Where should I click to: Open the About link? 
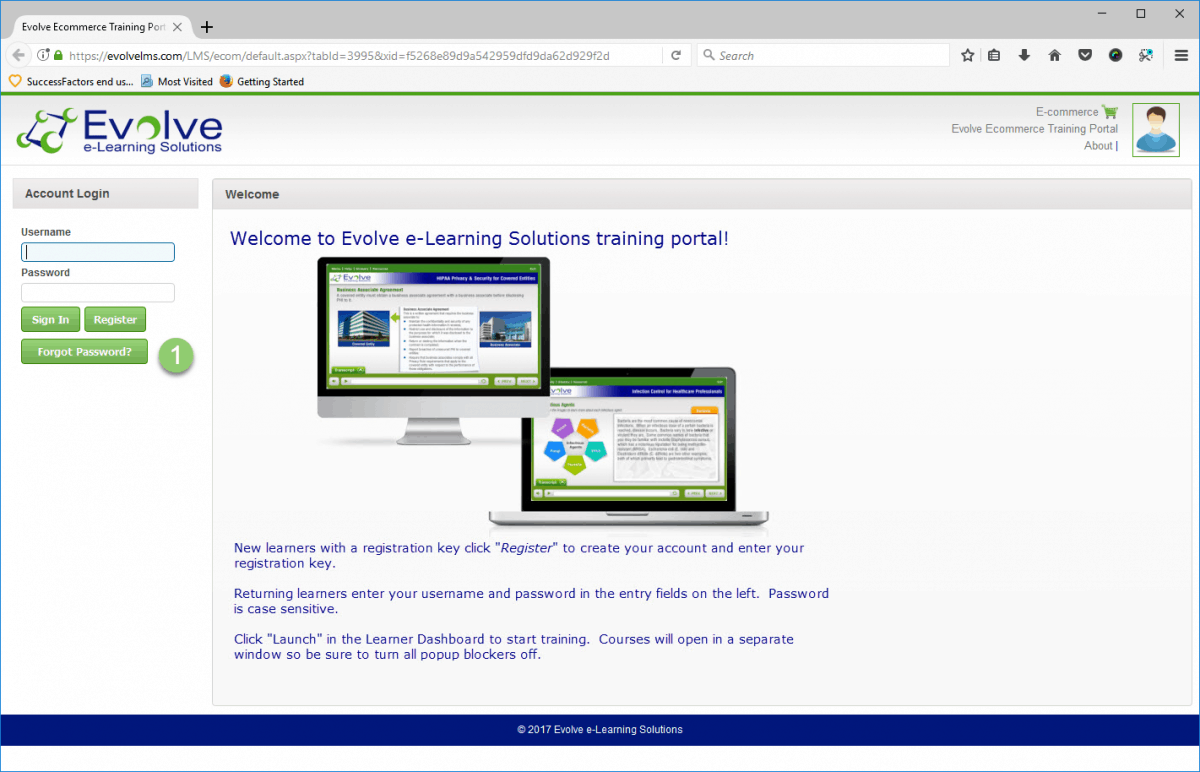click(1098, 145)
